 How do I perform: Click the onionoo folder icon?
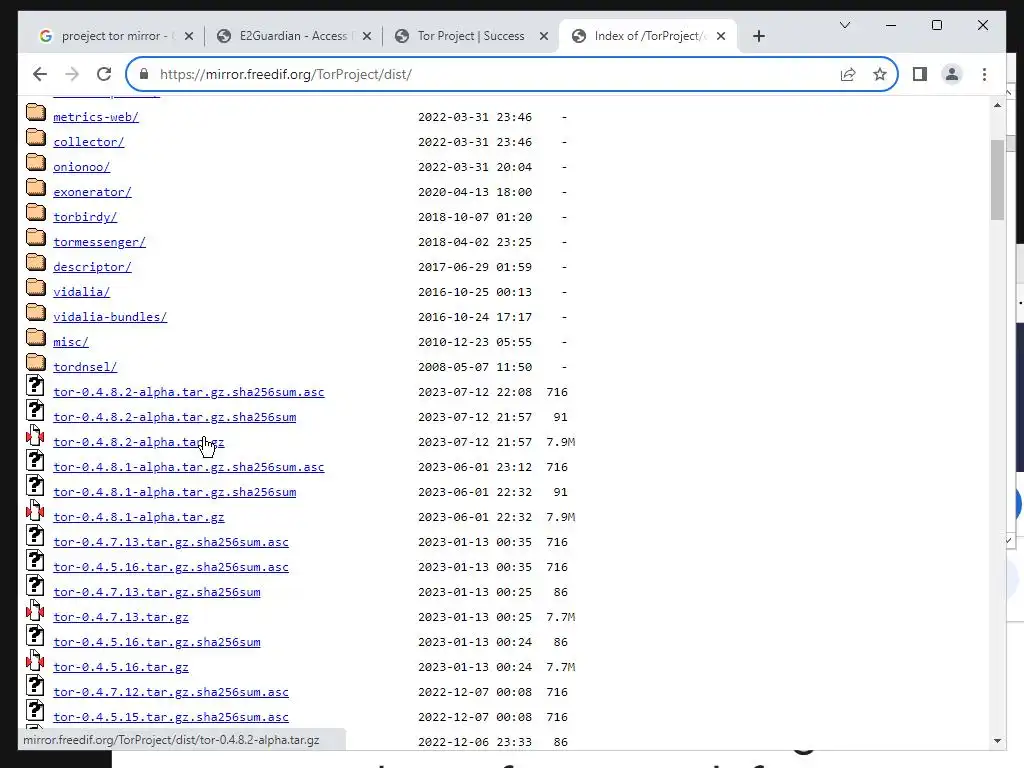tap(36, 163)
